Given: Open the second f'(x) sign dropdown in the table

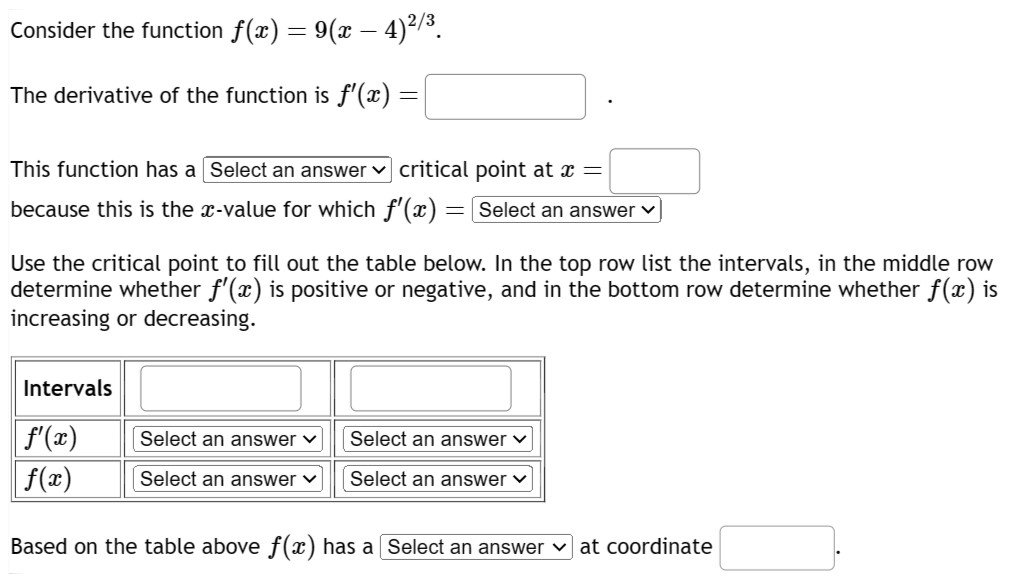Looking at the screenshot, I should click(436, 438).
